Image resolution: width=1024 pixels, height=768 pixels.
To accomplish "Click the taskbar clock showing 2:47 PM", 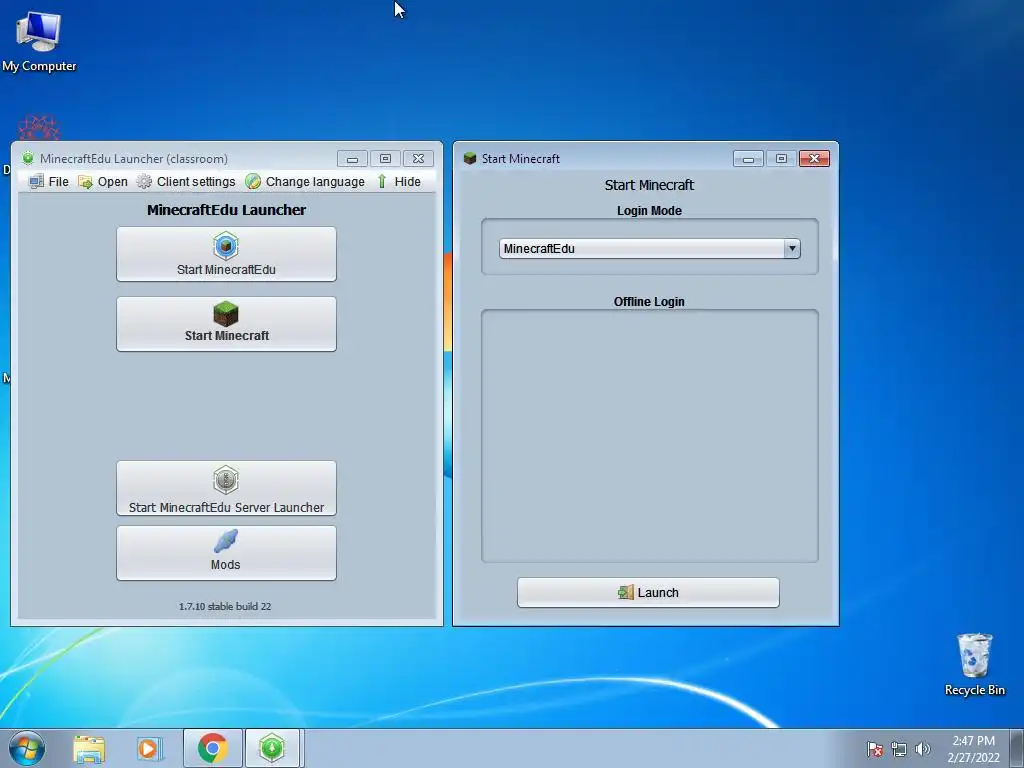I will coord(973,749).
